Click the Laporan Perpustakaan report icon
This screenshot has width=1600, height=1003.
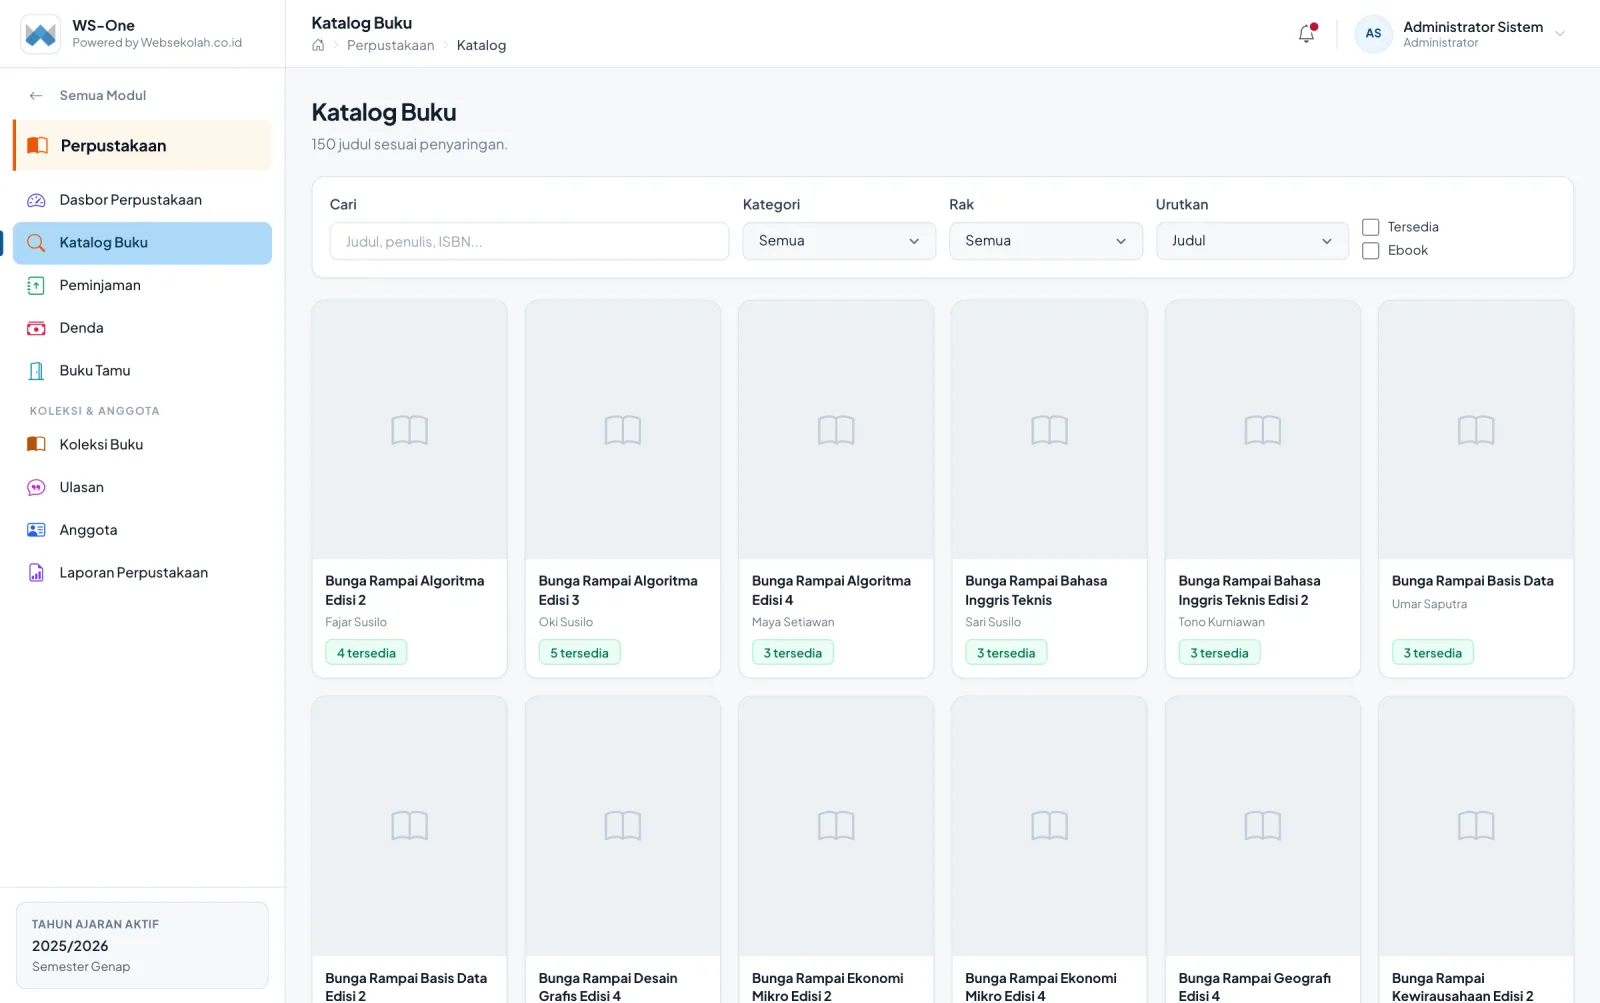36,573
